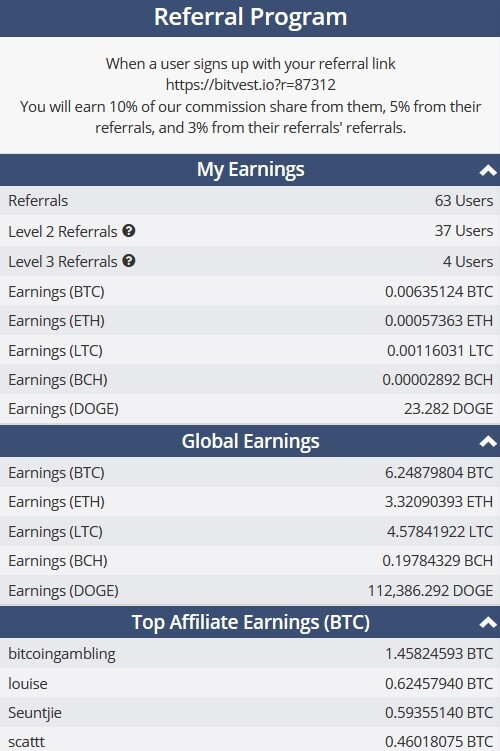Click affiliate name bitcoingambling
Image resolution: width=500 pixels, height=751 pixels.
coord(62,654)
